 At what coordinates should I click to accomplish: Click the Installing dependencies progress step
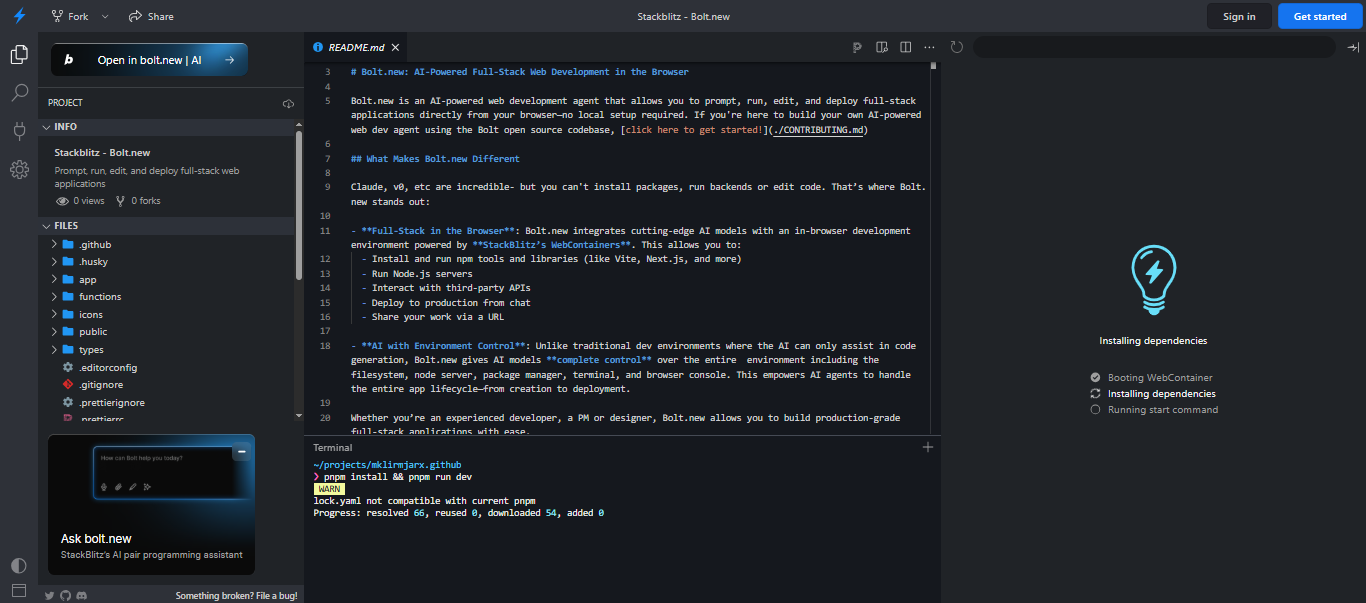click(x=1154, y=394)
